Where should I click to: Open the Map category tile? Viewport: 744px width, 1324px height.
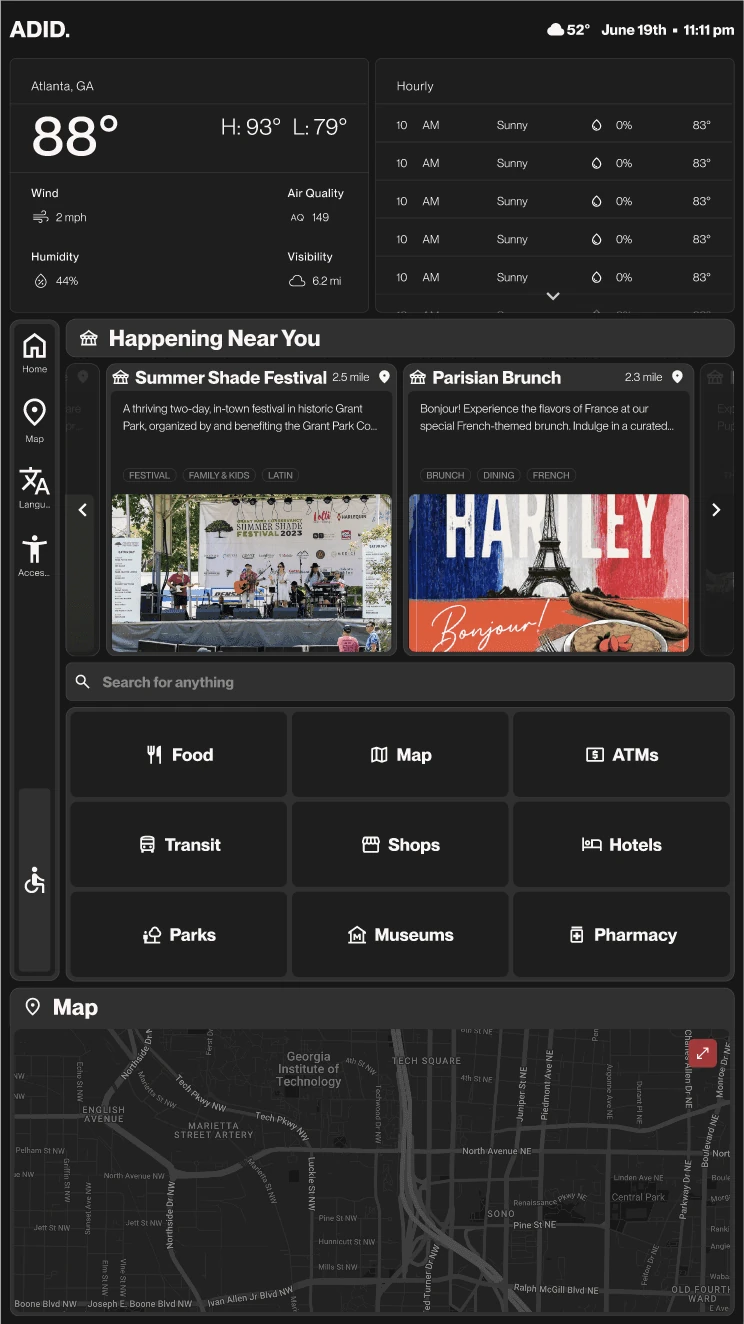pyautogui.click(x=400, y=755)
